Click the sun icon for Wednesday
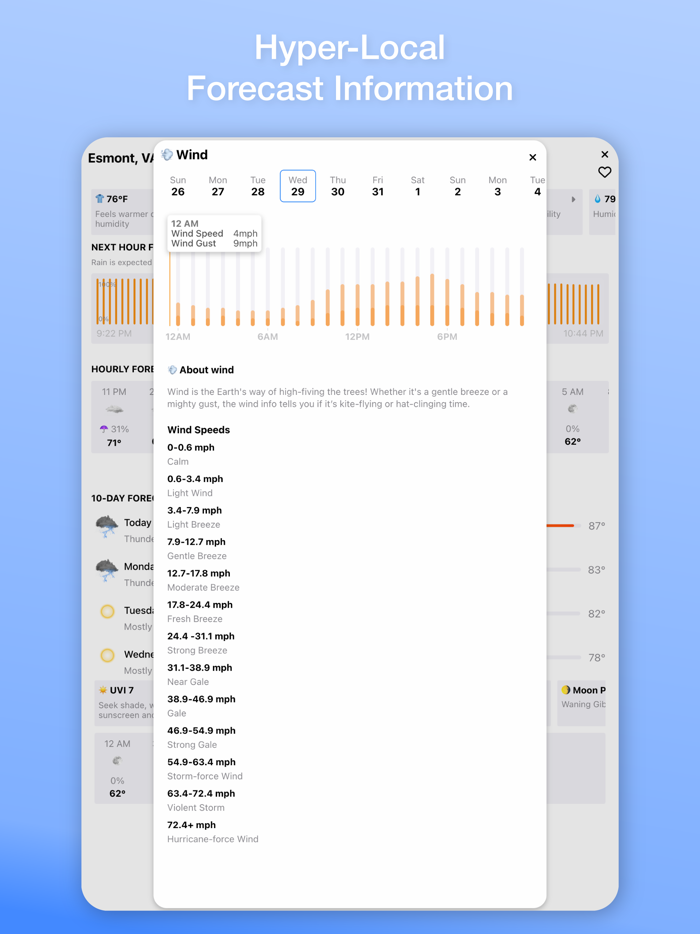 point(107,656)
